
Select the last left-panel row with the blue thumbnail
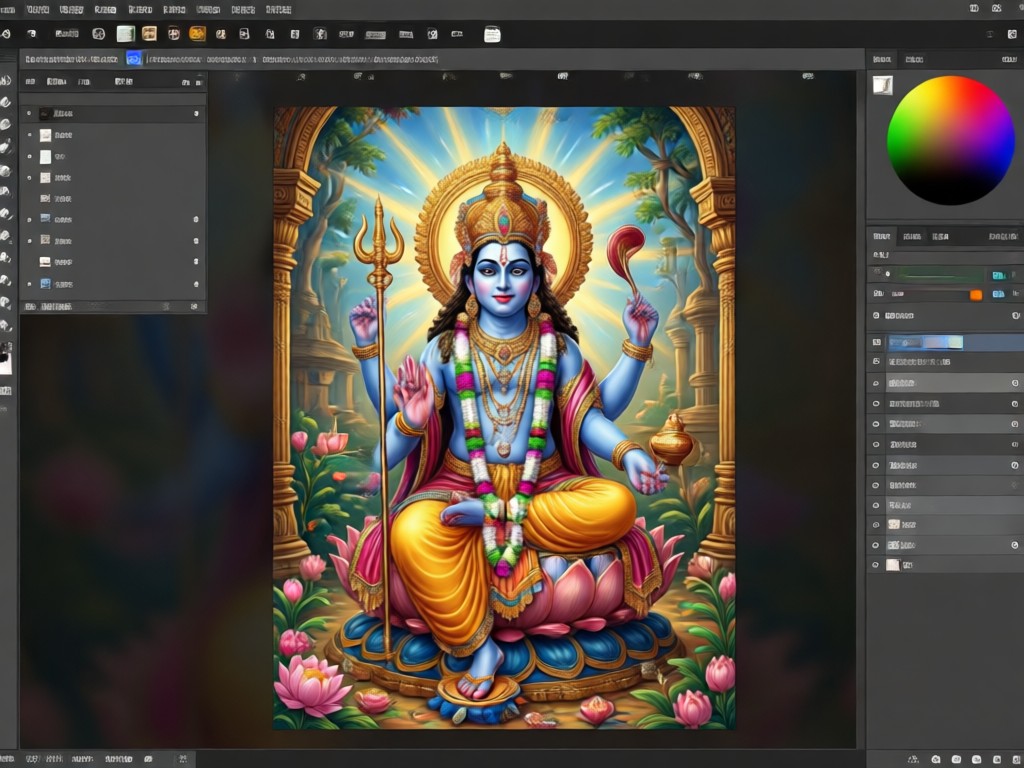(112, 284)
